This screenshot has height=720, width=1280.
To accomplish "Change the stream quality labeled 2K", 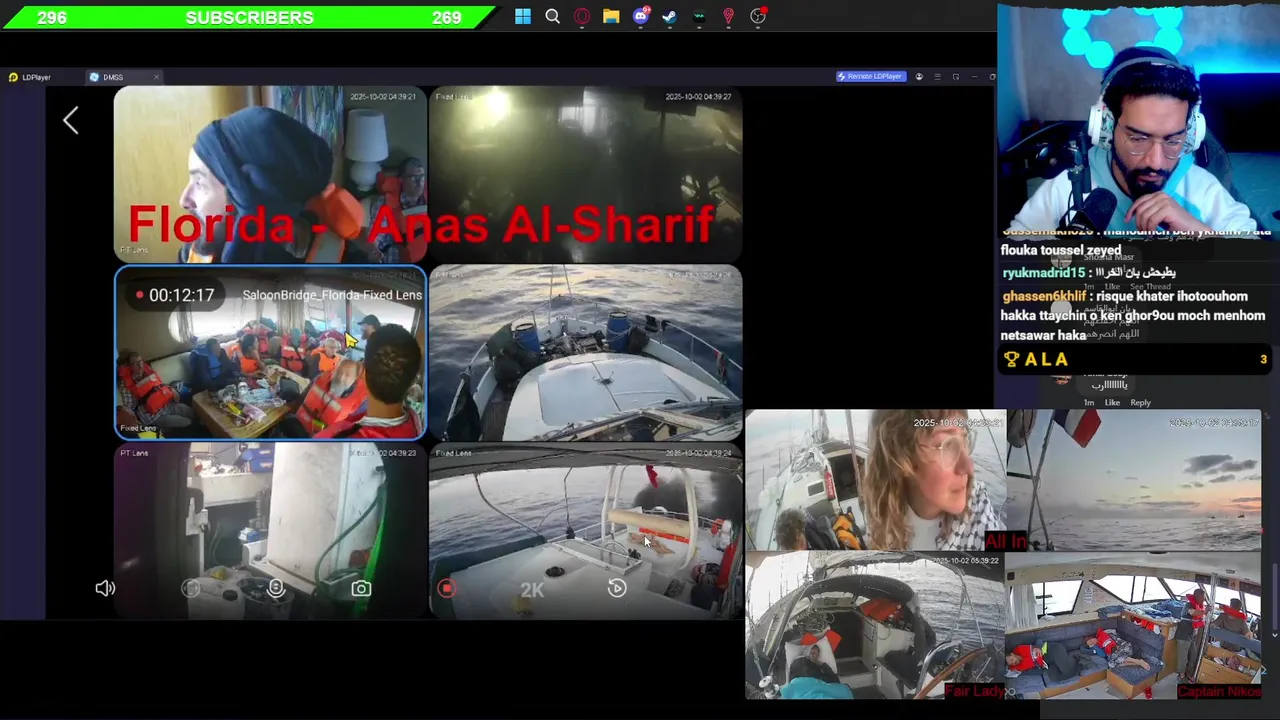I will 532,589.
